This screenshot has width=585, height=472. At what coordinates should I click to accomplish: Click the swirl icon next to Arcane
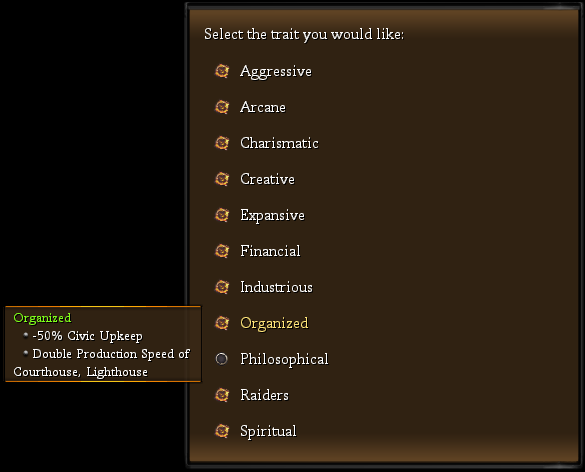click(x=222, y=107)
